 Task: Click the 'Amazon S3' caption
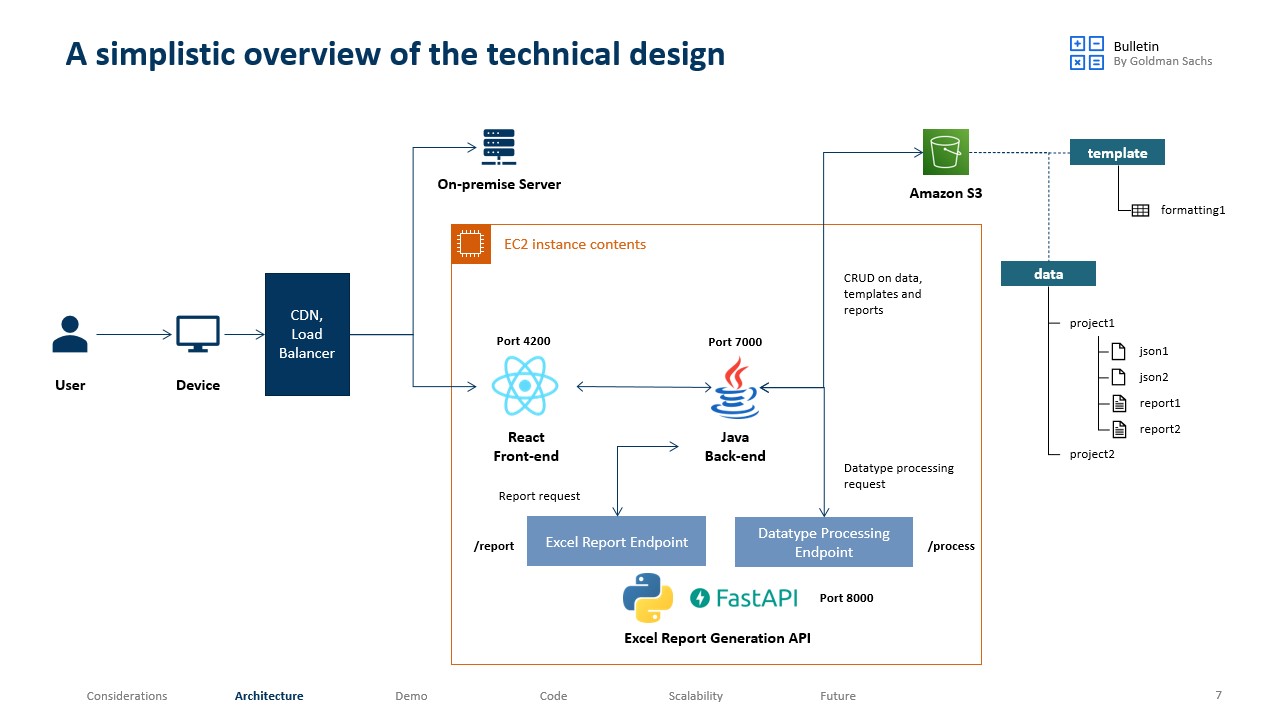click(946, 193)
